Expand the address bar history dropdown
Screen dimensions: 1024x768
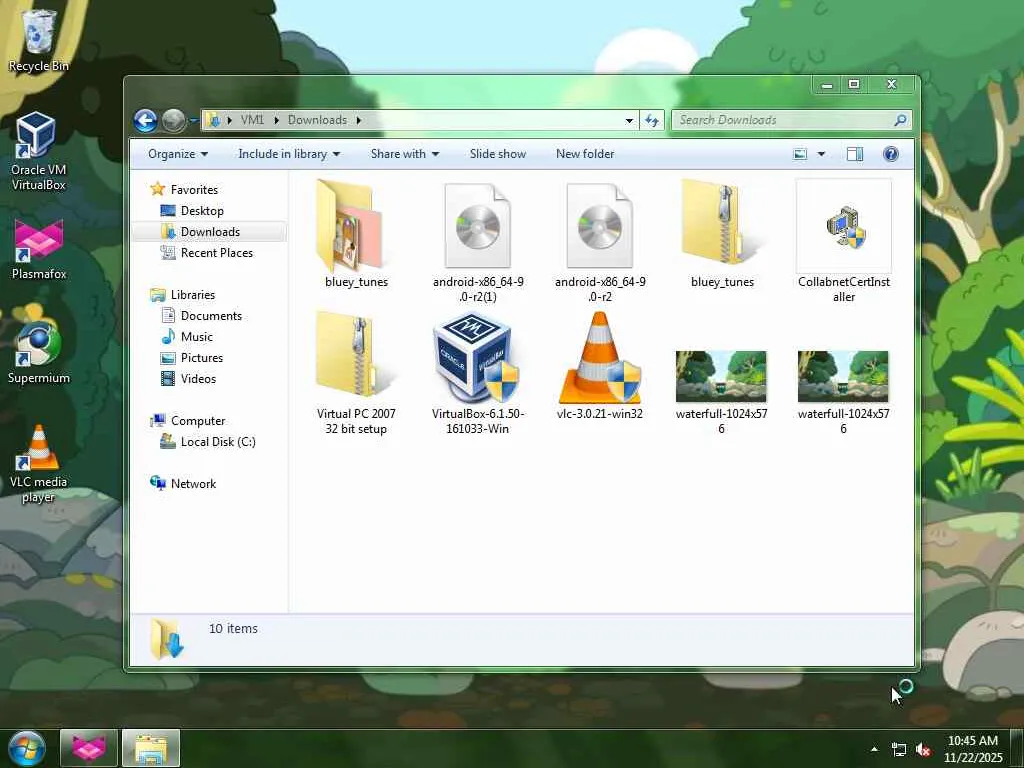[629, 120]
